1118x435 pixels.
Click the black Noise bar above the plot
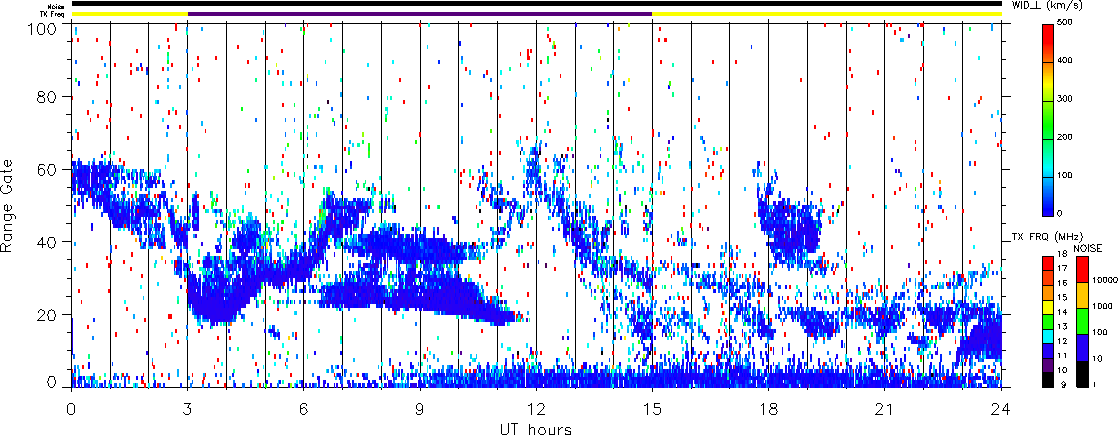pyautogui.click(x=536, y=4)
